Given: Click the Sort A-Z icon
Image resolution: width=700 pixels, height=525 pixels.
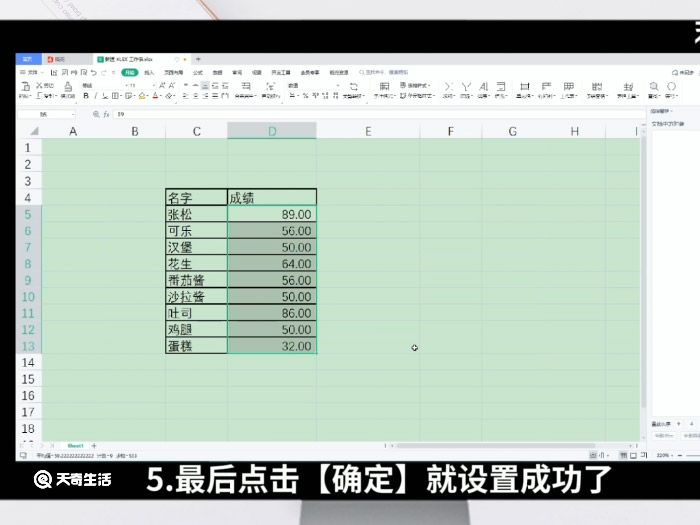Looking at the screenshot, I should click(483, 86).
